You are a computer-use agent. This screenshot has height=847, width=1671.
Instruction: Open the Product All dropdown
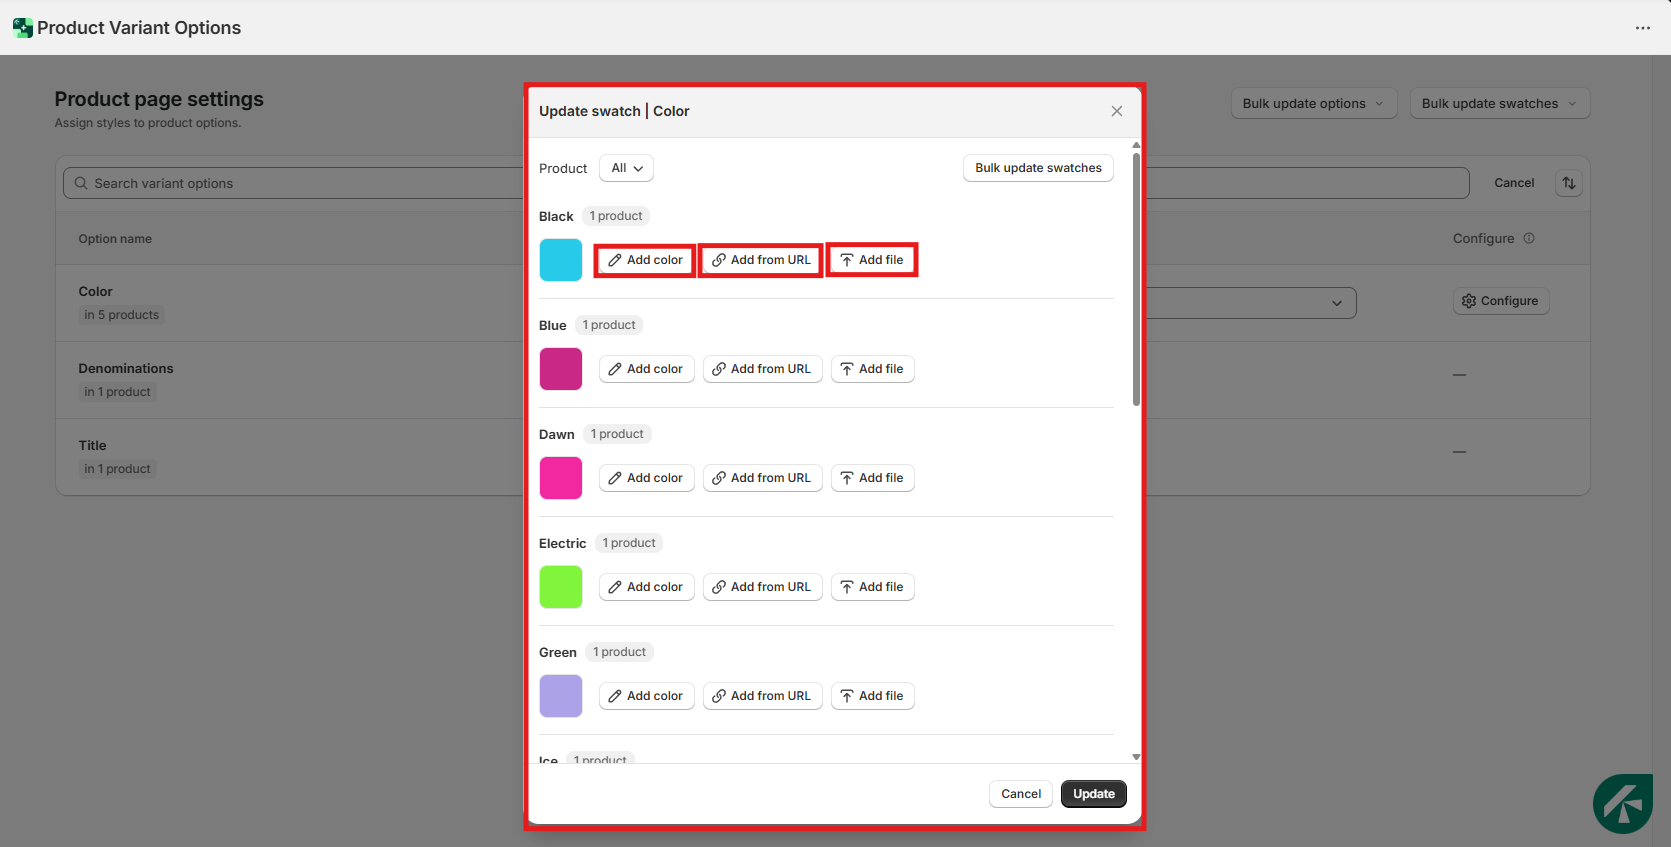tap(626, 168)
